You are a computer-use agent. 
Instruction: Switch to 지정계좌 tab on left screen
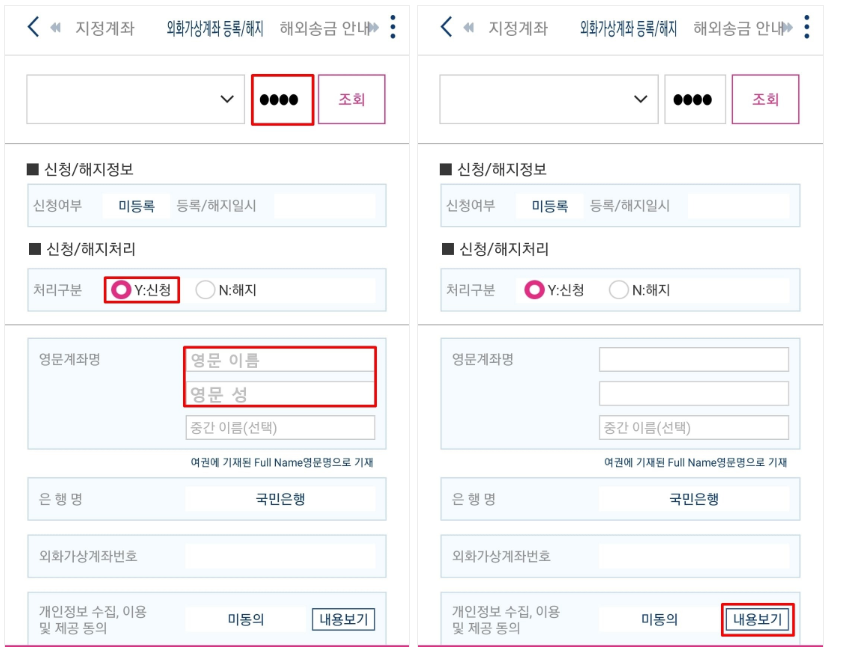point(105,28)
